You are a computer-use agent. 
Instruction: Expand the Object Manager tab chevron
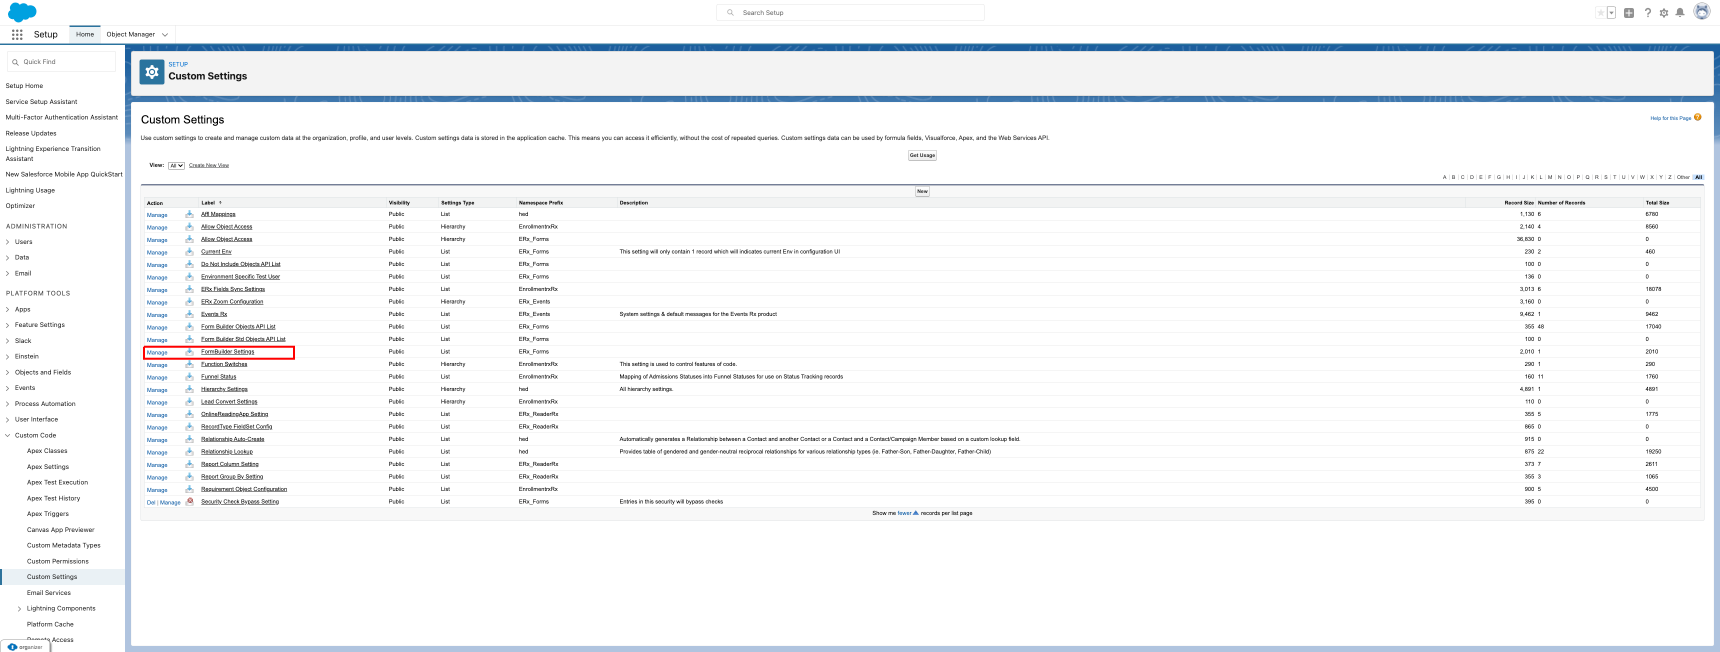[165, 35]
